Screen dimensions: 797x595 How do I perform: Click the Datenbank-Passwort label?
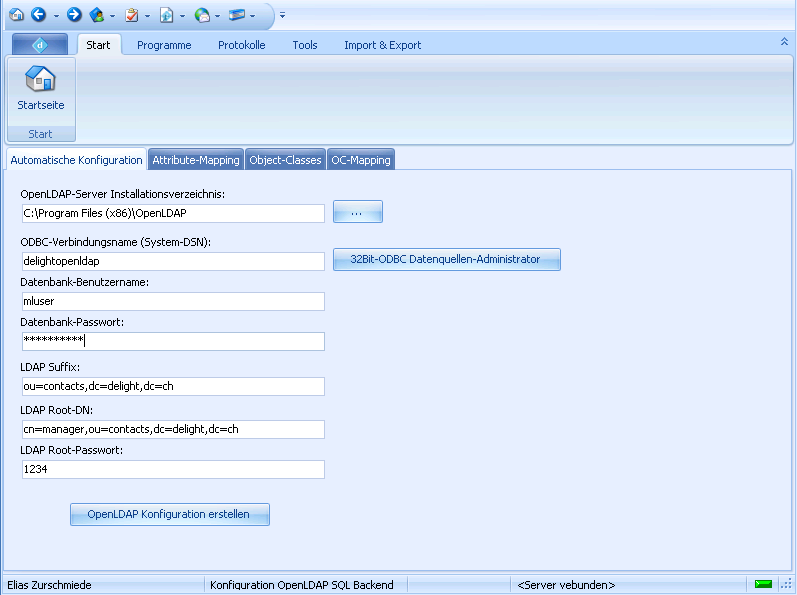pyautogui.click(x=72, y=322)
